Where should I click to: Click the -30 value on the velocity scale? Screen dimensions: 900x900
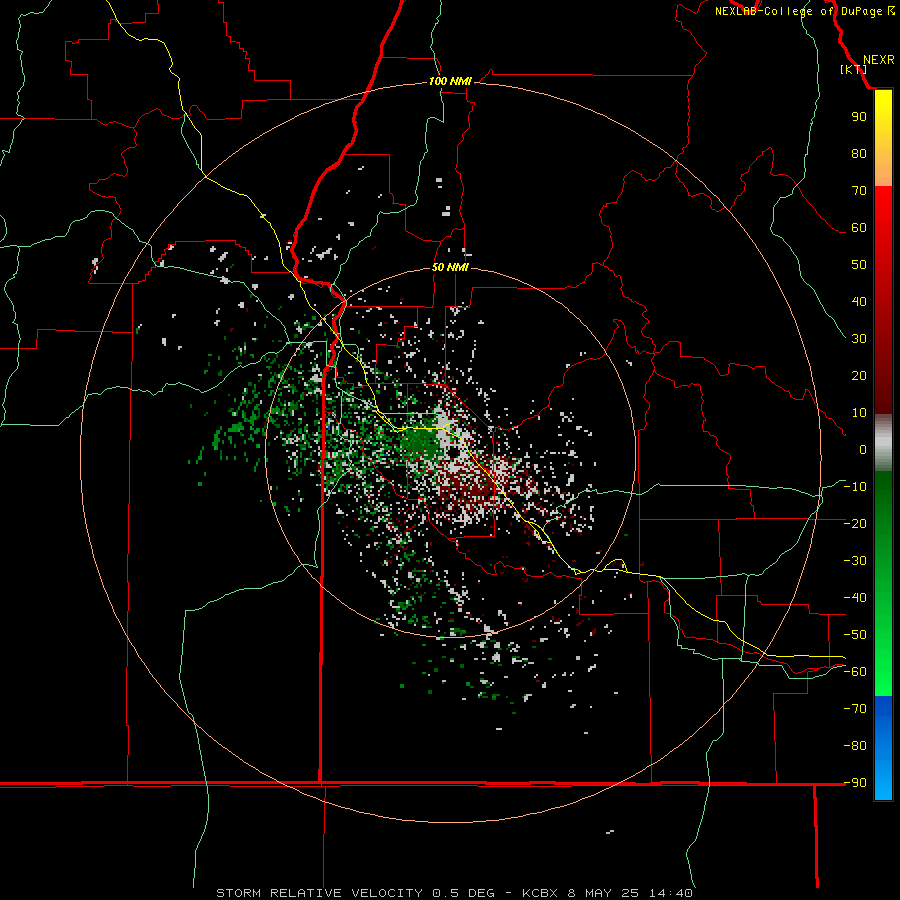click(855, 561)
